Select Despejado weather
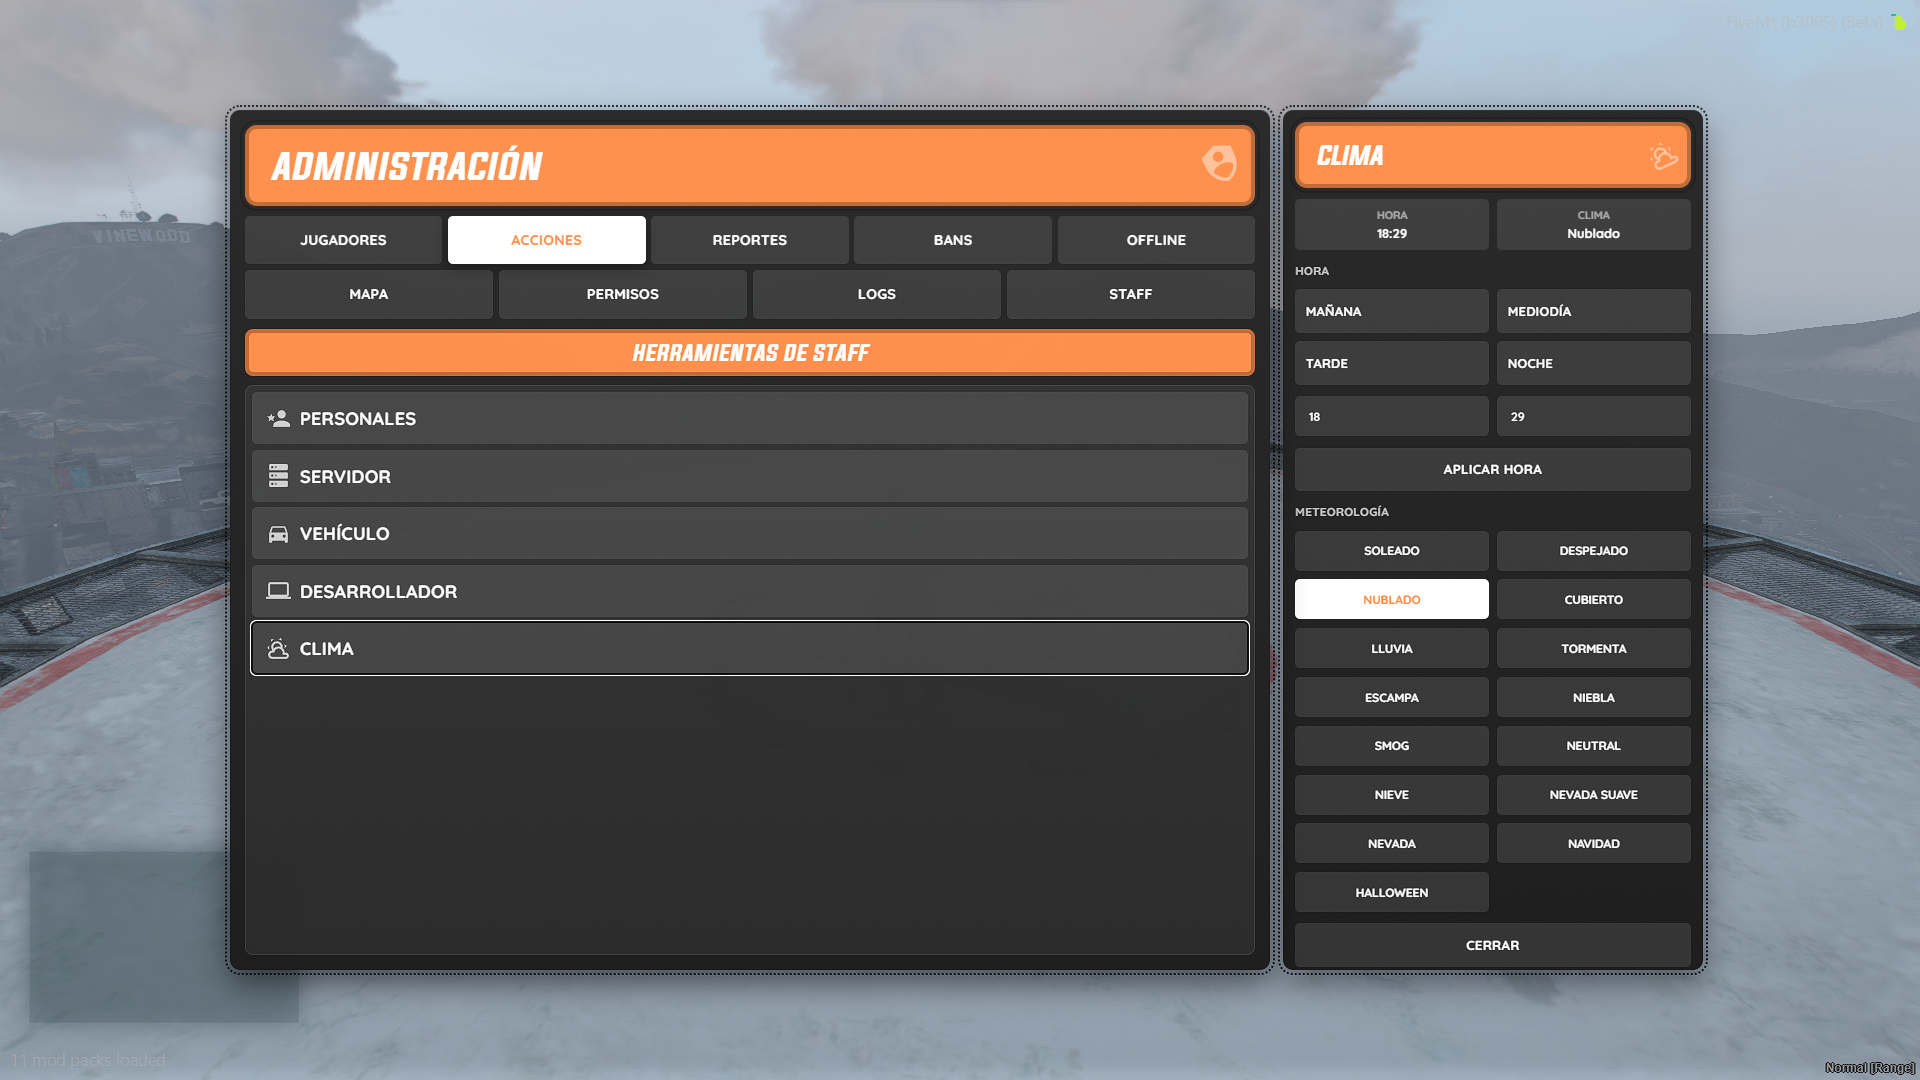Screen dimensions: 1920x1080 click(x=1593, y=551)
